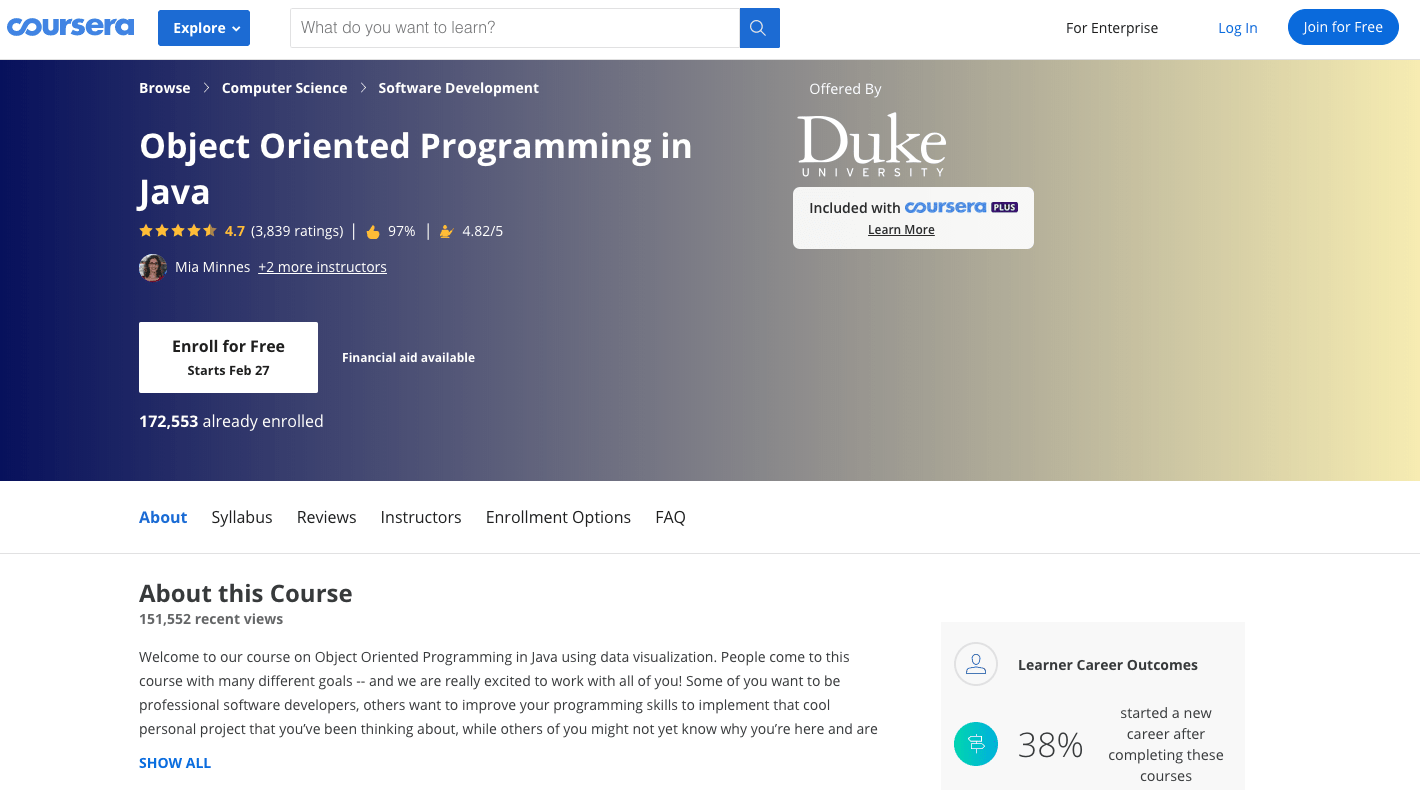Screen dimensions: 1420x790
Task: Open the Reviews tab
Action: [326, 517]
